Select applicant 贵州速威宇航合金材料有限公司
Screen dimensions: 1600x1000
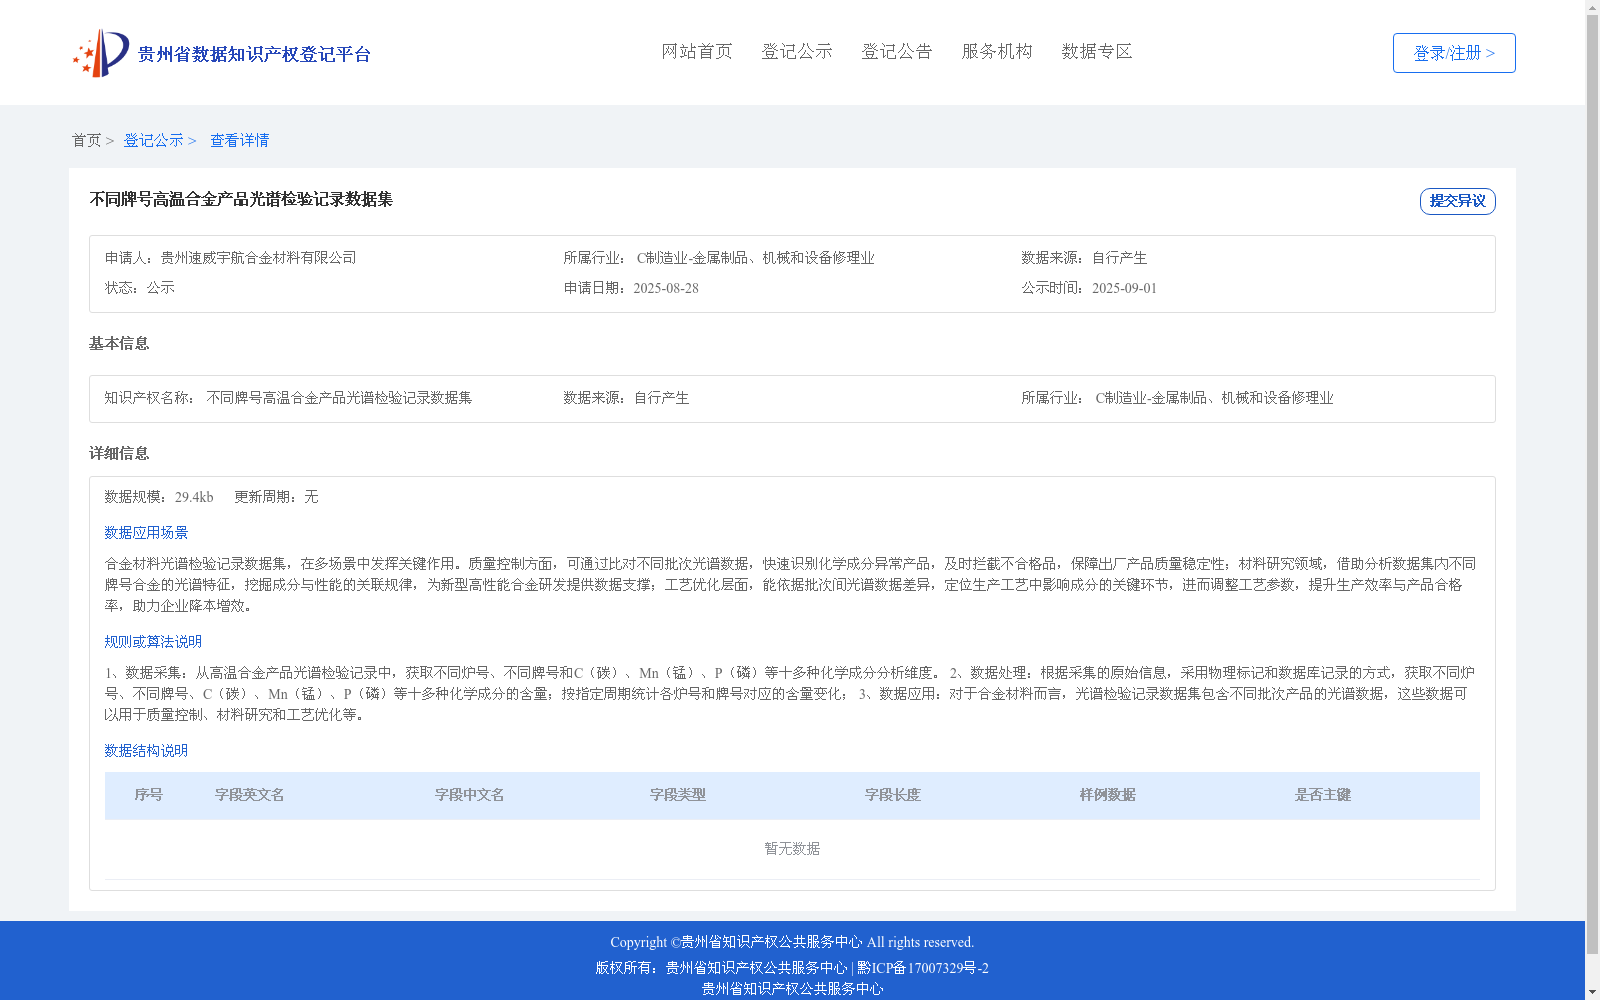258,258
